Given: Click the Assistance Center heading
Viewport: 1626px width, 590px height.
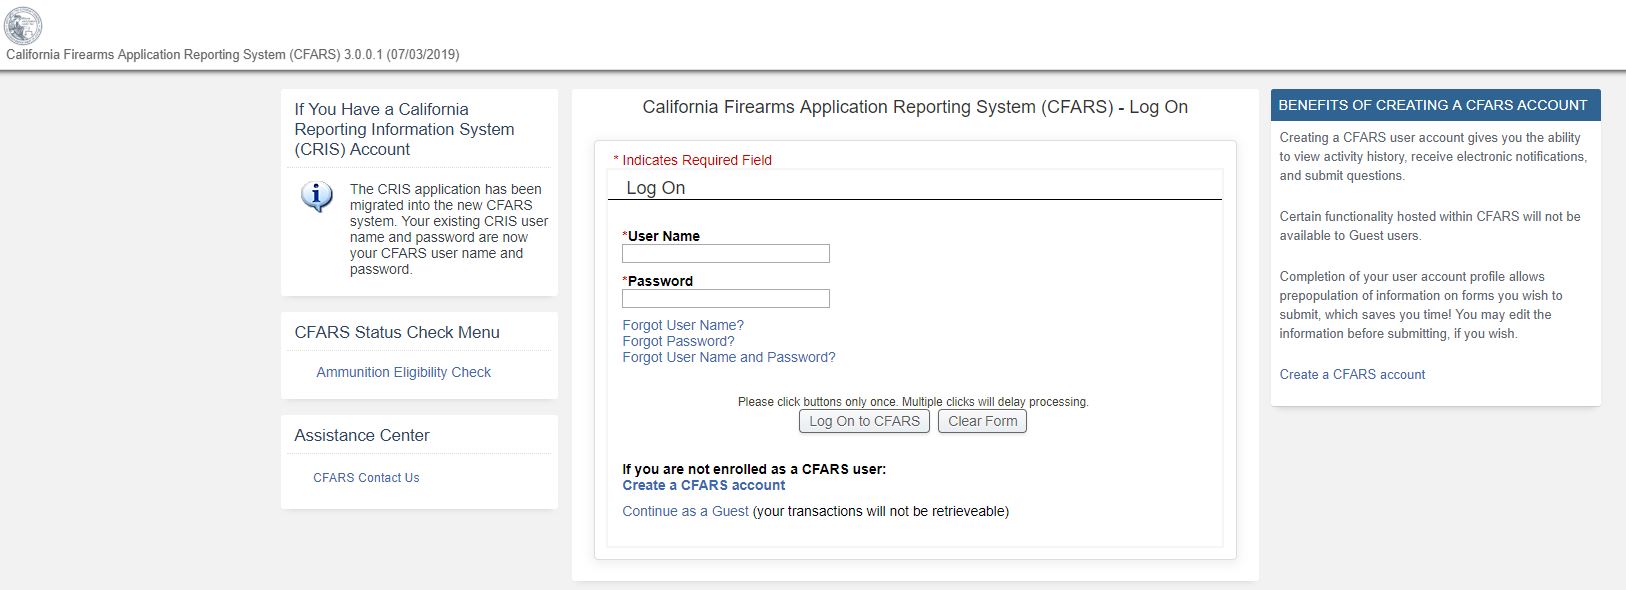Looking at the screenshot, I should [x=362, y=435].
